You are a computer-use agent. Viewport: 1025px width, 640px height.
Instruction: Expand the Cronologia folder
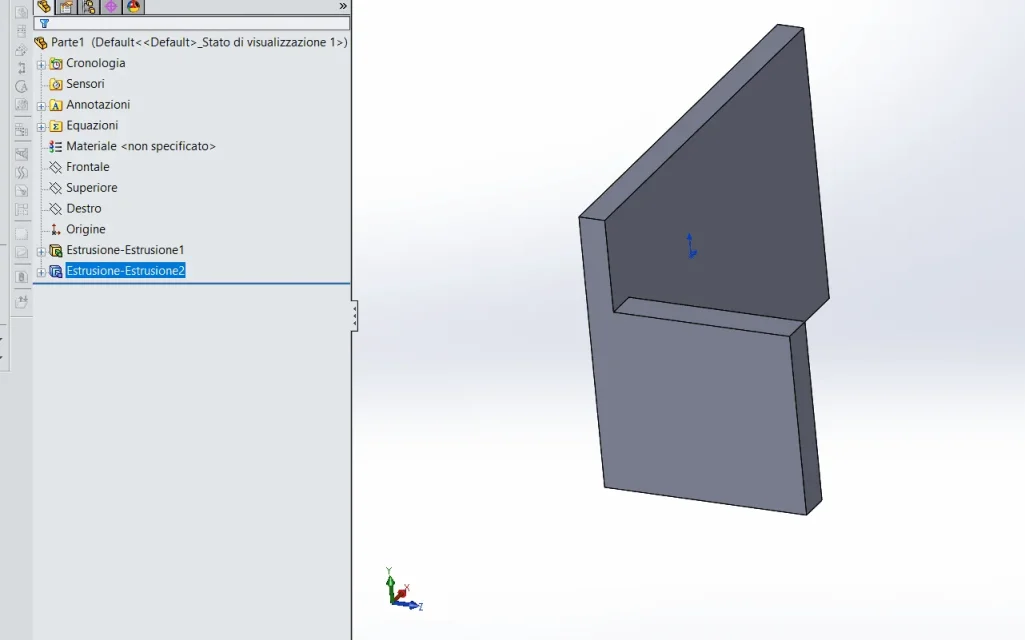pyautogui.click(x=41, y=64)
